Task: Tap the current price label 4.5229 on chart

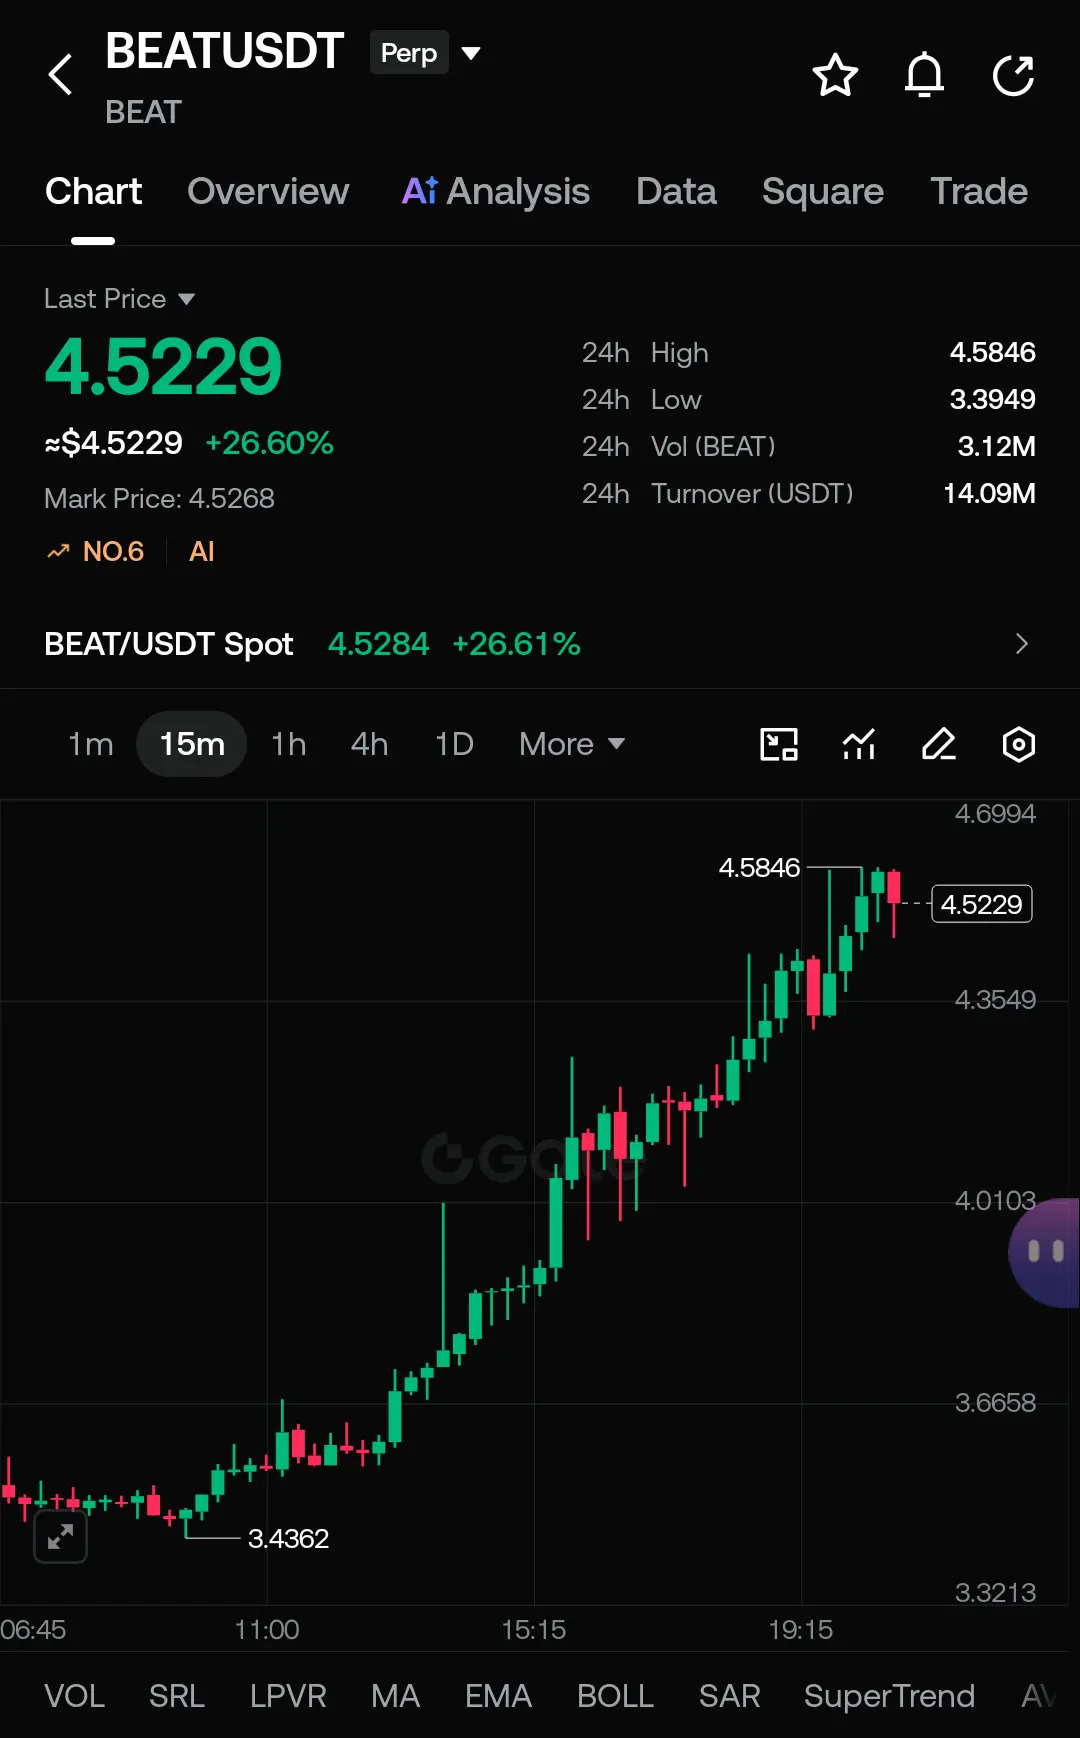Action: click(x=981, y=904)
